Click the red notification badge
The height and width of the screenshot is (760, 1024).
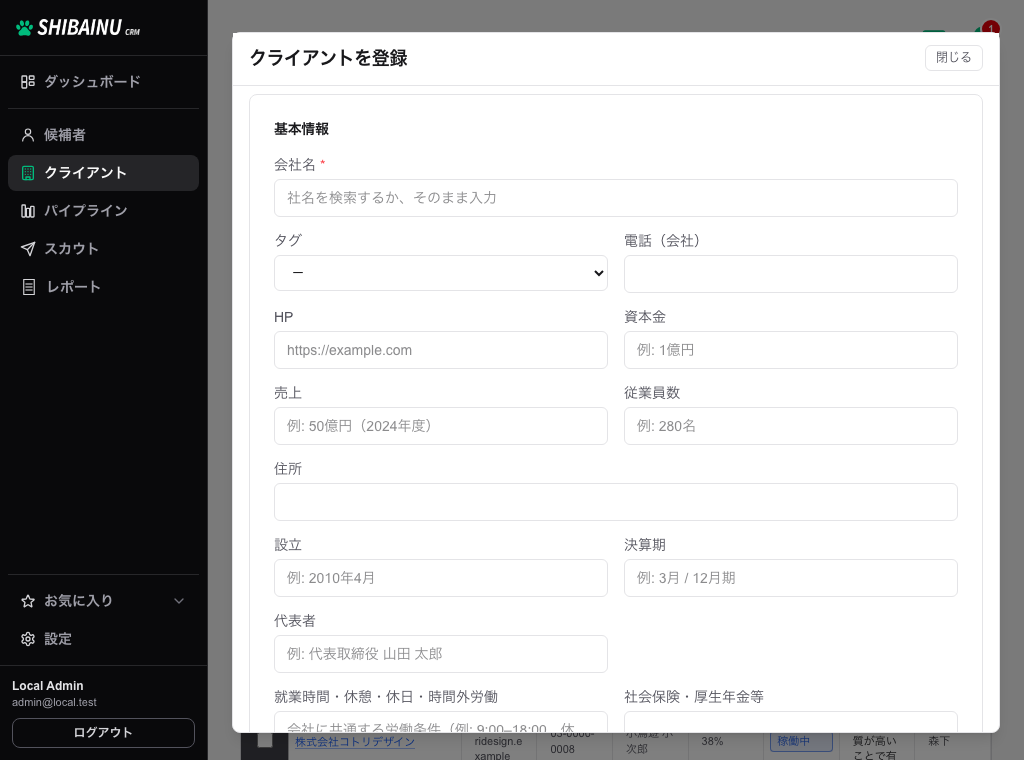[x=991, y=27]
